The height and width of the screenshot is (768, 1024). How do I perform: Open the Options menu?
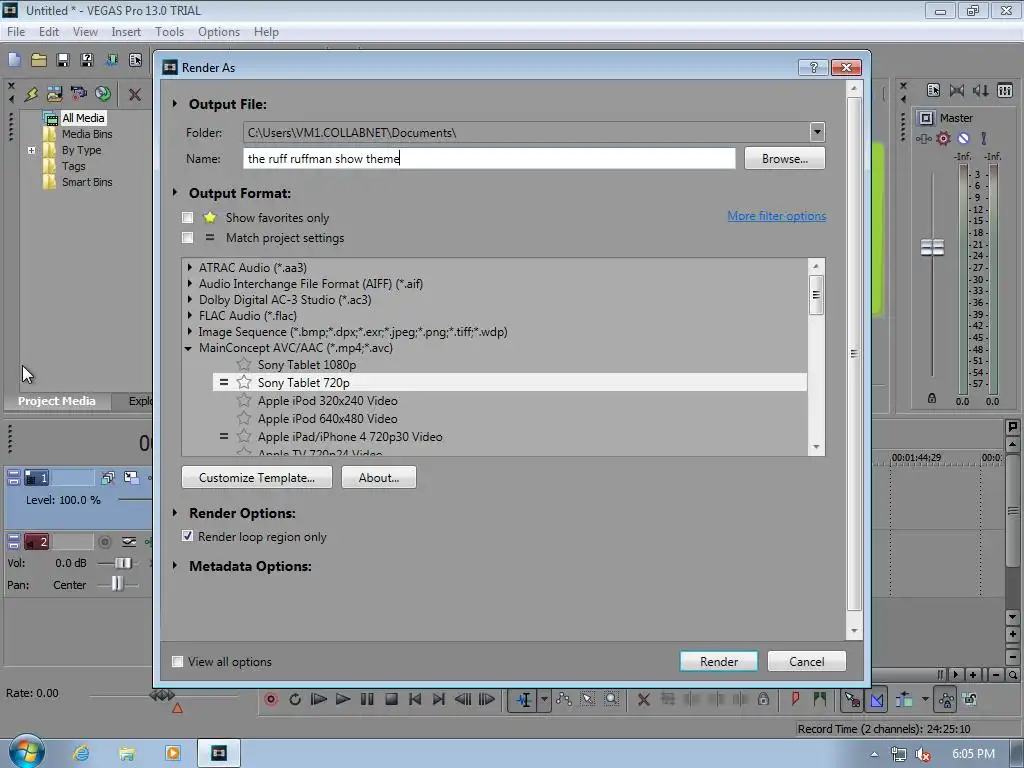(219, 31)
